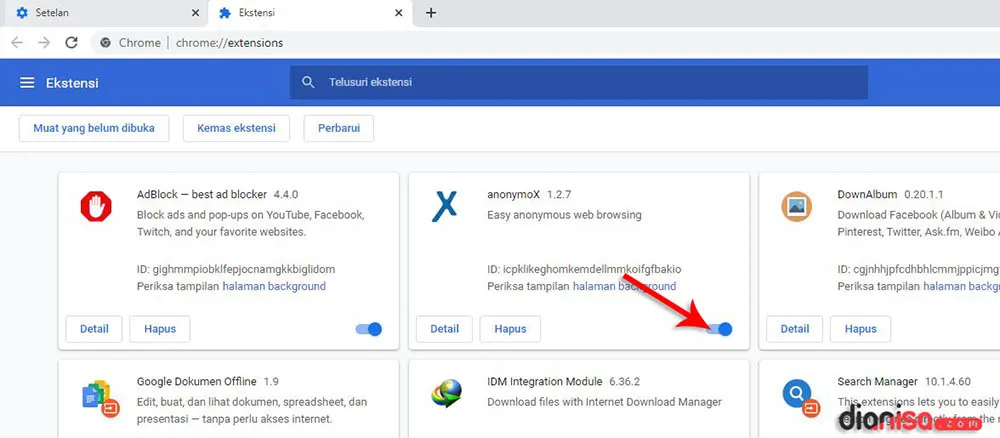Screen dimensions: 1000x438
Task: Reload the extensions page
Action: (x=71, y=43)
